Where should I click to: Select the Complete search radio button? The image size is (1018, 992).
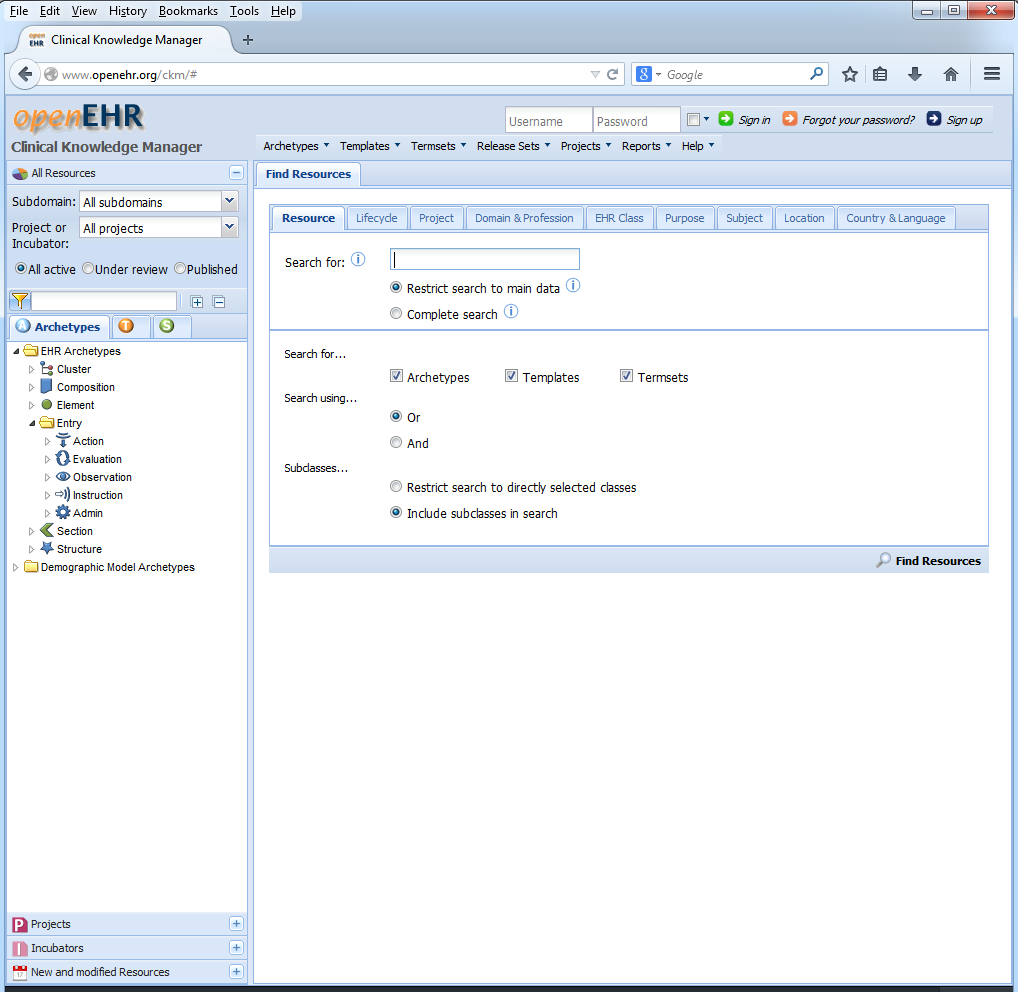click(396, 314)
